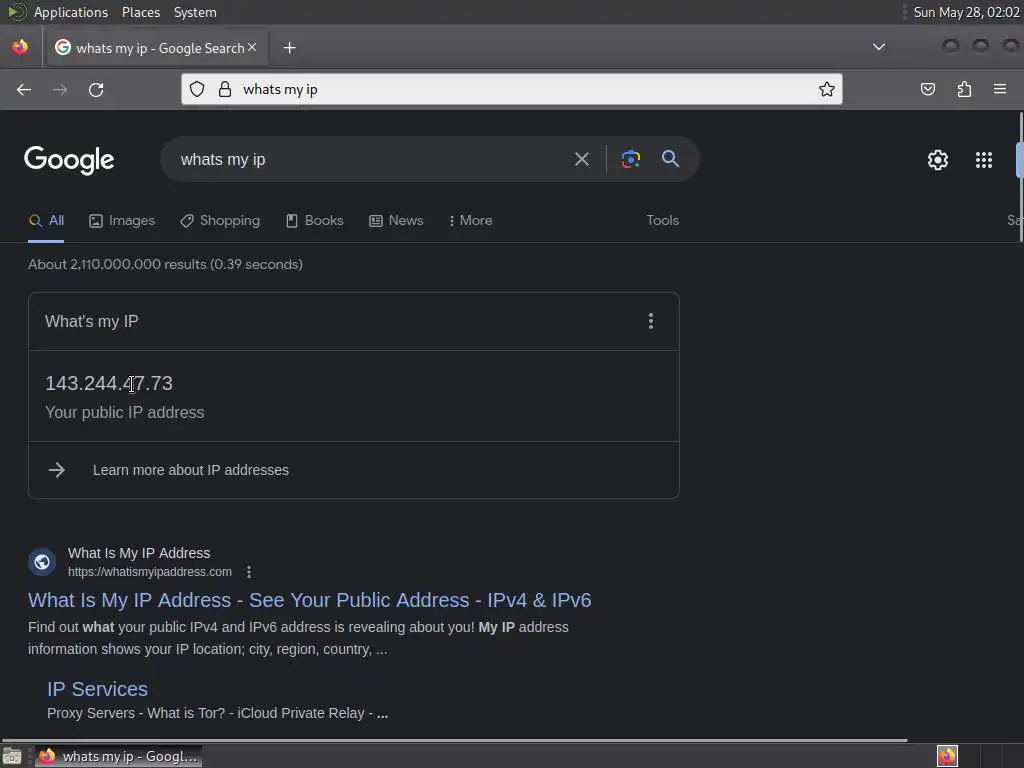Go to the Google logo home
1024x768 pixels.
tap(69, 160)
